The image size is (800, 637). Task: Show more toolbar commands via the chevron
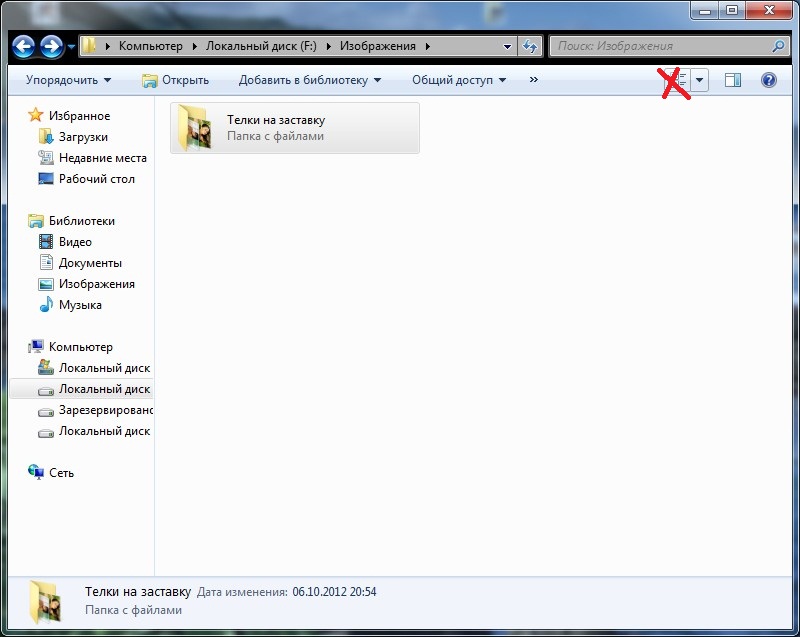(x=534, y=80)
